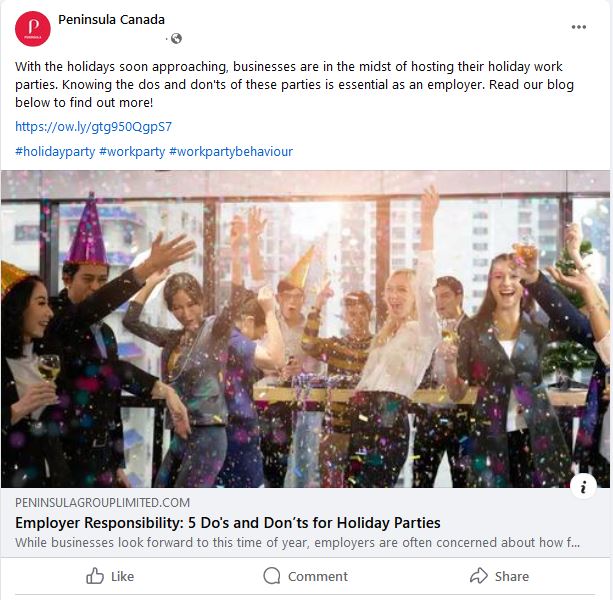The height and width of the screenshot is (600, 613).
Task: Click the info icon on the link preview
Action: [x=583, y=486]
